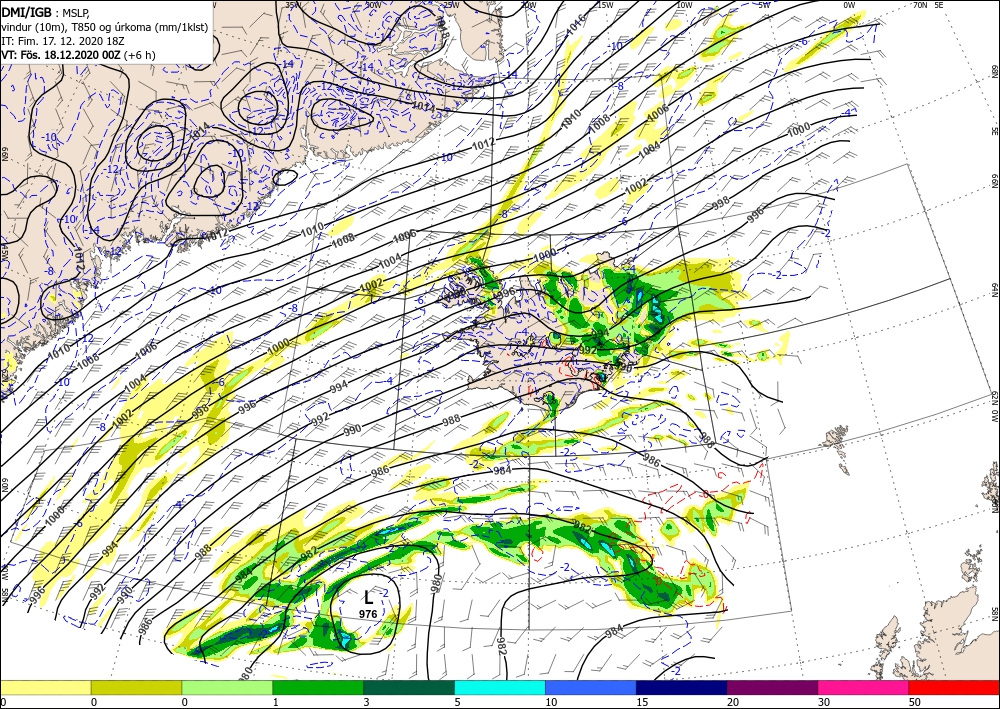1000x709 pixels.
Task: Pick the blue legend color segment
Action: coord(591,687)
